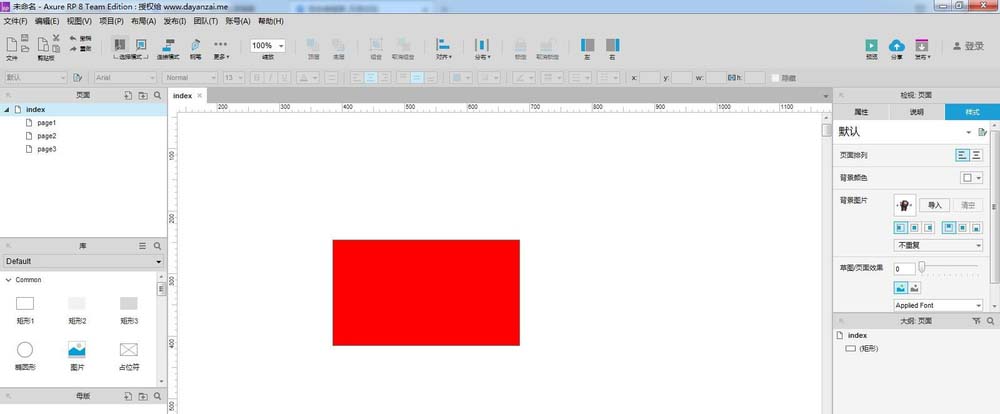Click the redo arrow in toolbar
1000x414 pixels.
pos(73,48)
